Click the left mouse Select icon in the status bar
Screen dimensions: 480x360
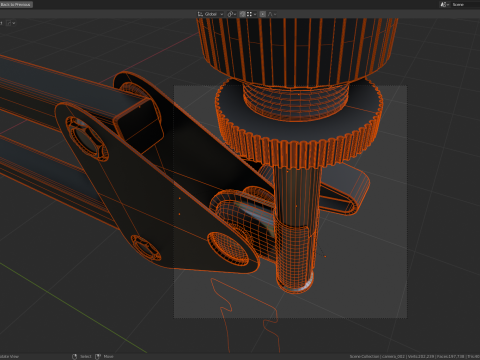point(75,356)
